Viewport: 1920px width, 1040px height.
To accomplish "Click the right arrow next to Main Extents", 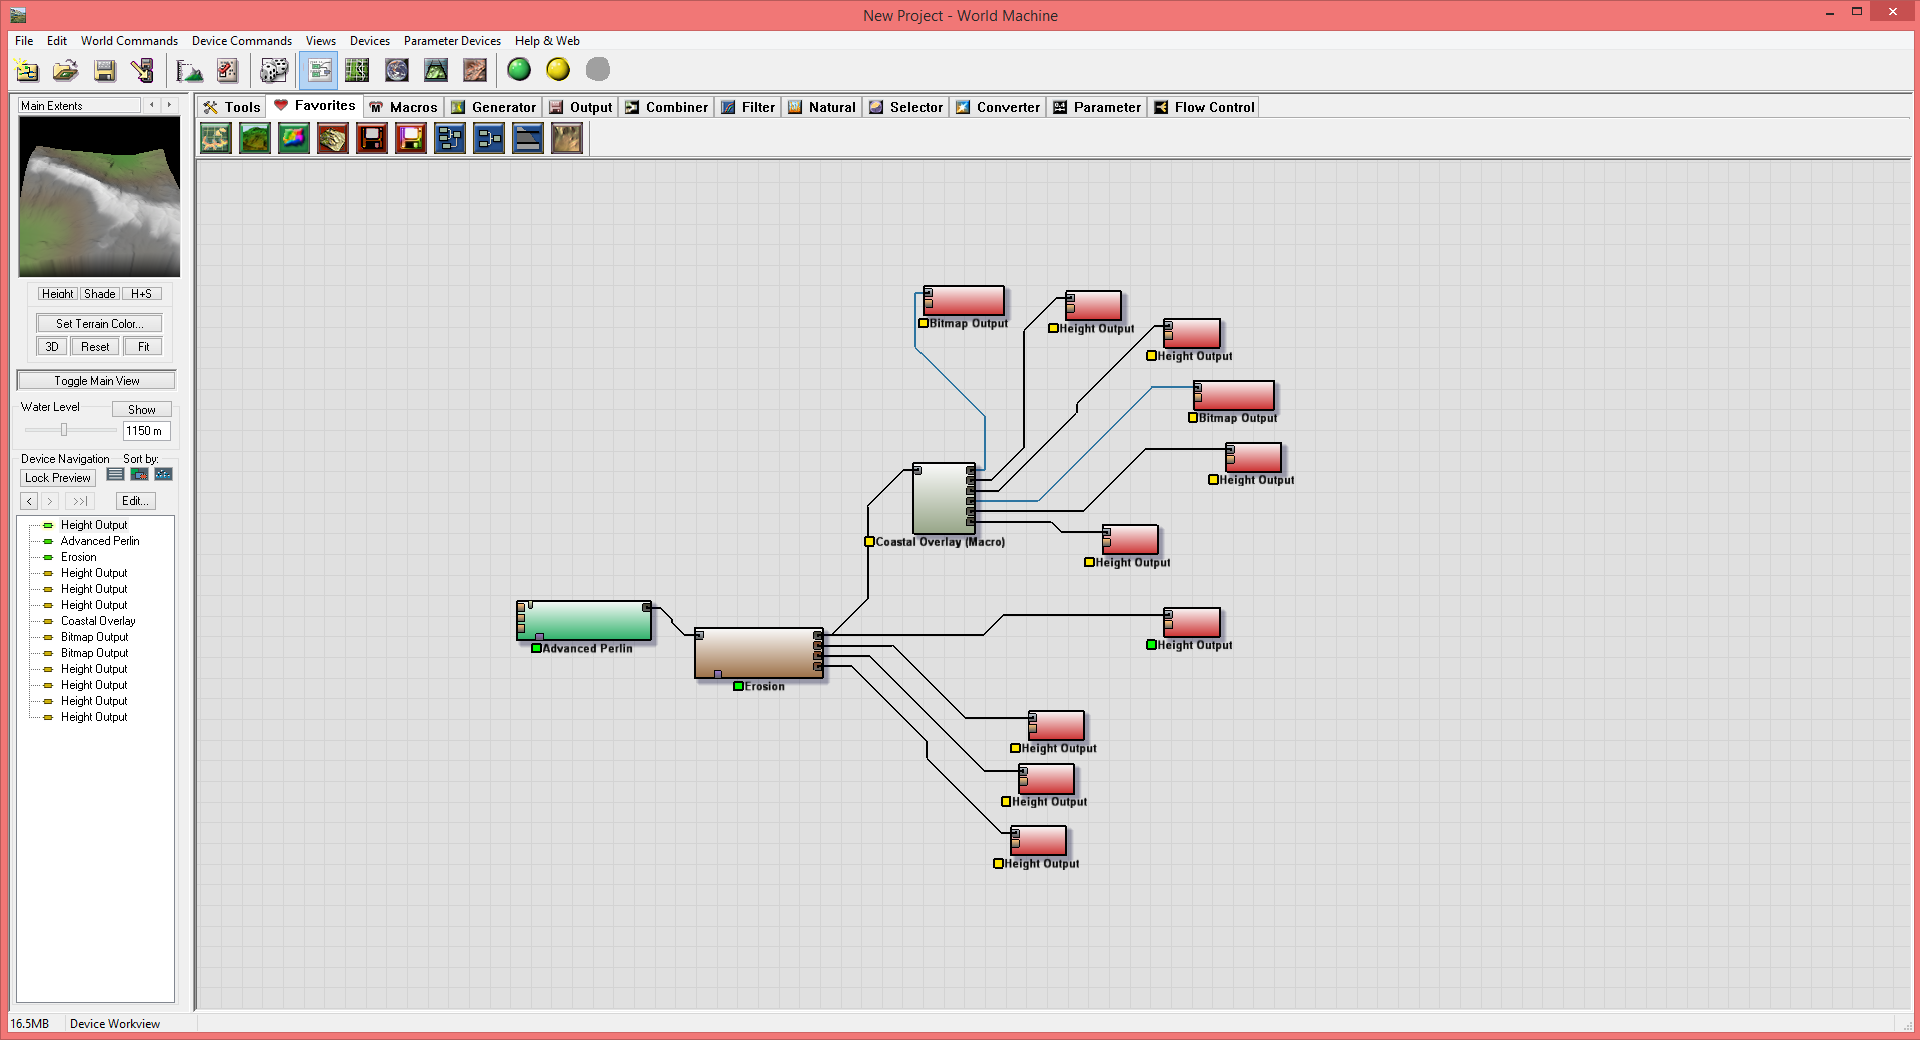I will coord(169,105).
